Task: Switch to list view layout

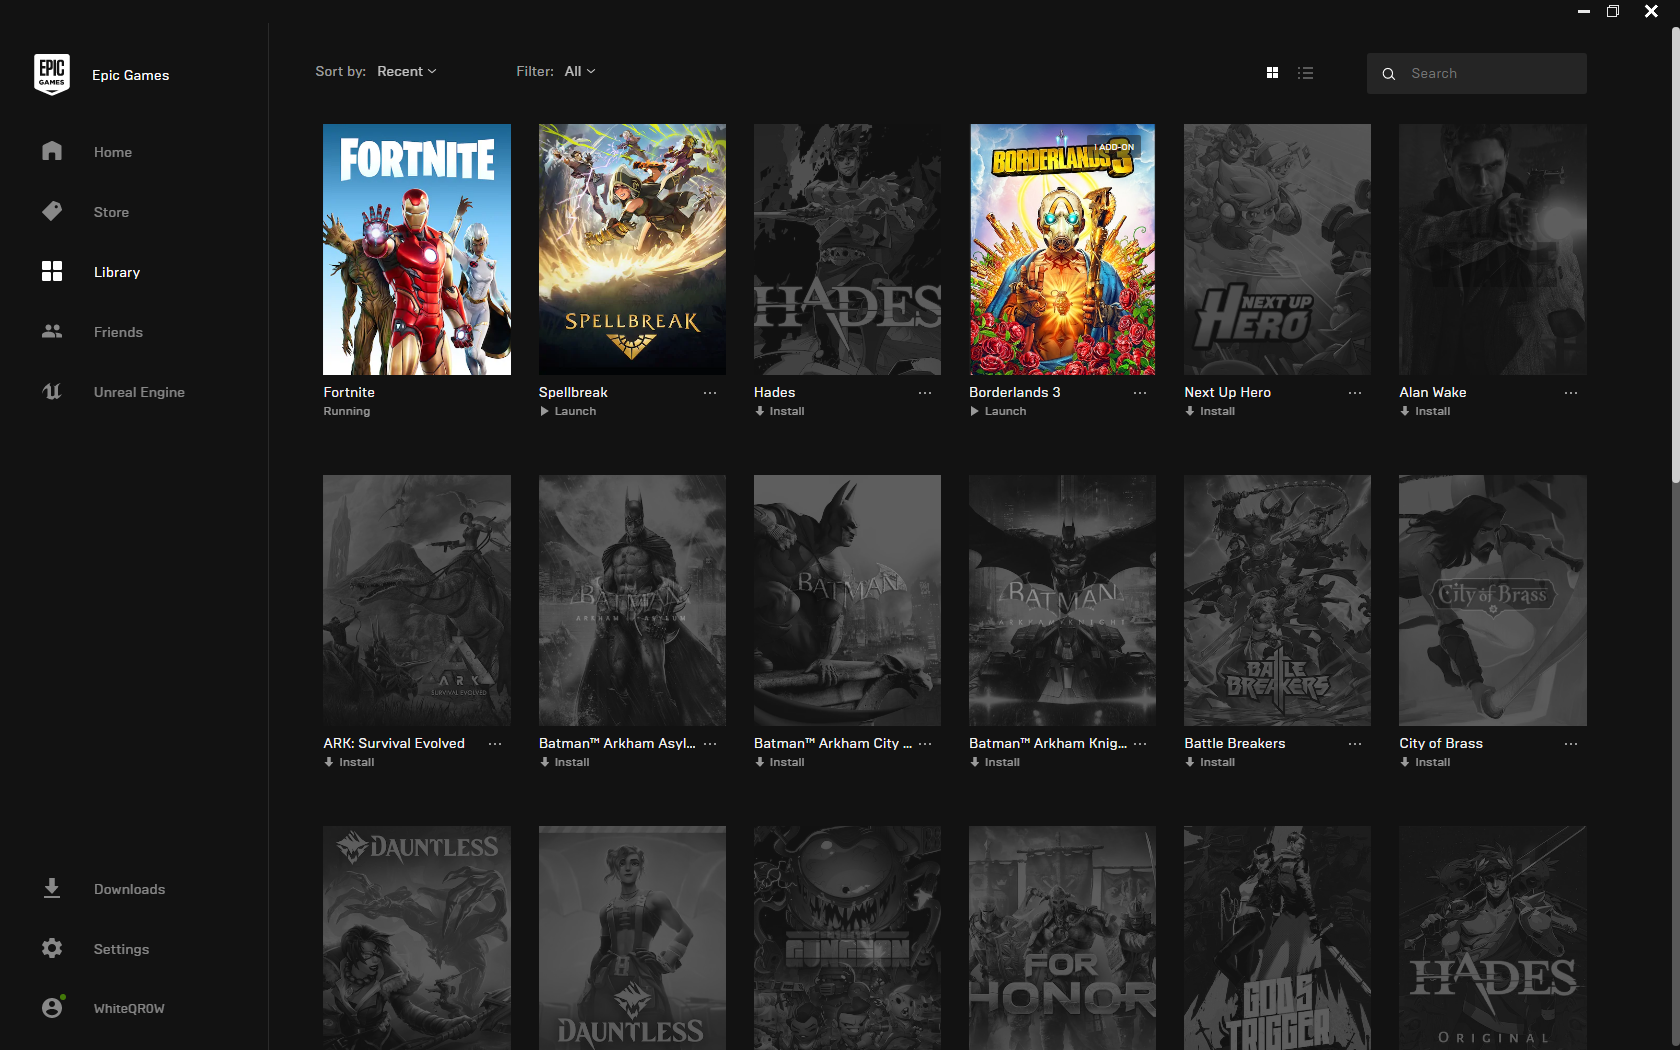Action: click(1305, 73)
